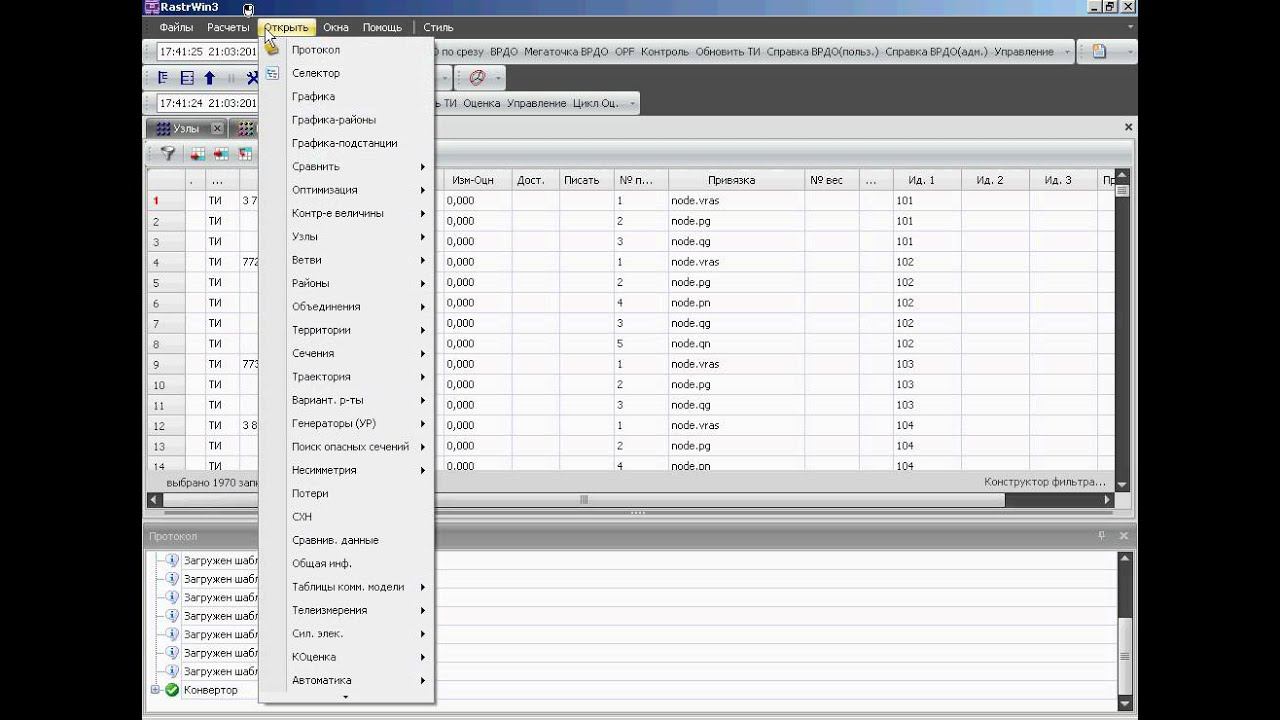
Task: Open the Окна menu
Action: pyautogui.click(x=336, y=27)
